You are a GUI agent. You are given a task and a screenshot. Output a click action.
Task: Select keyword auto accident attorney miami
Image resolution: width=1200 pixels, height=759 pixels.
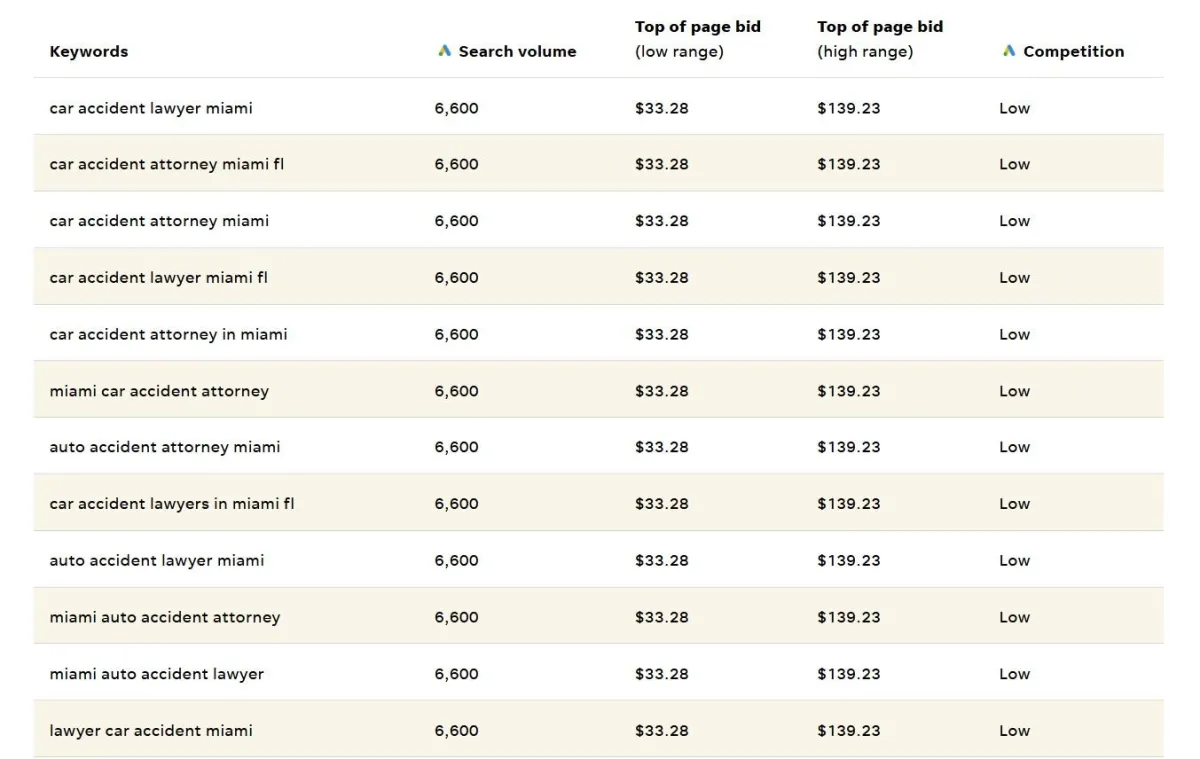click(165, 447)
